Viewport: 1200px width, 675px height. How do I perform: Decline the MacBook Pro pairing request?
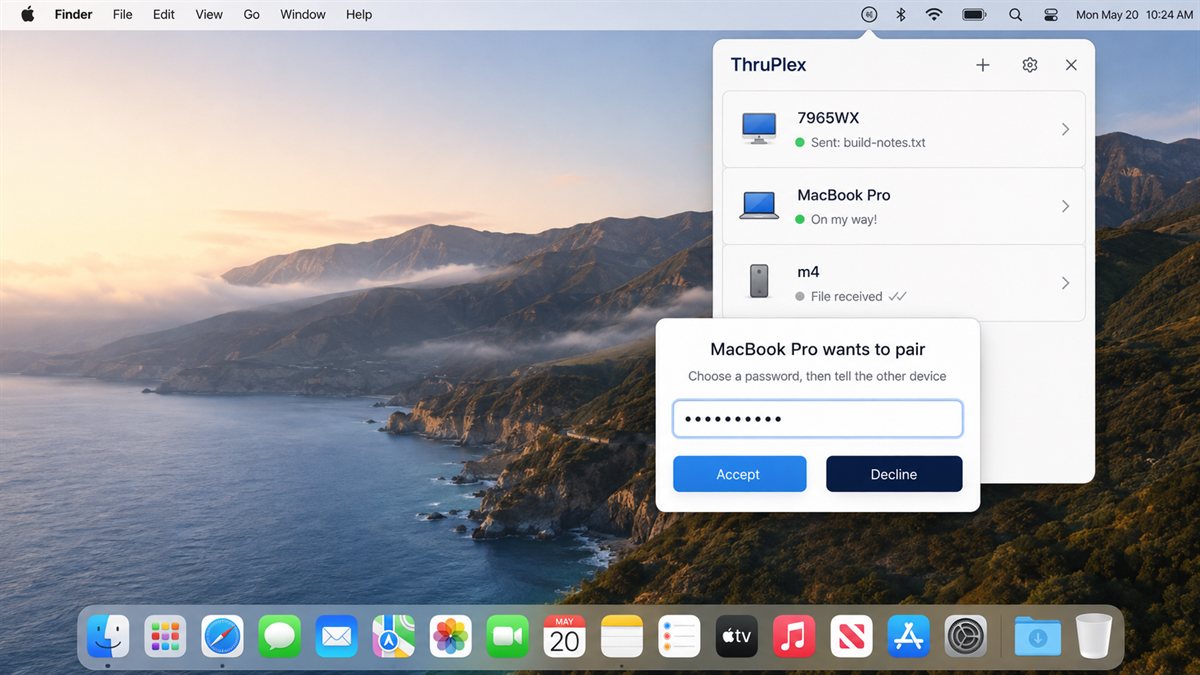pos(894,474)
